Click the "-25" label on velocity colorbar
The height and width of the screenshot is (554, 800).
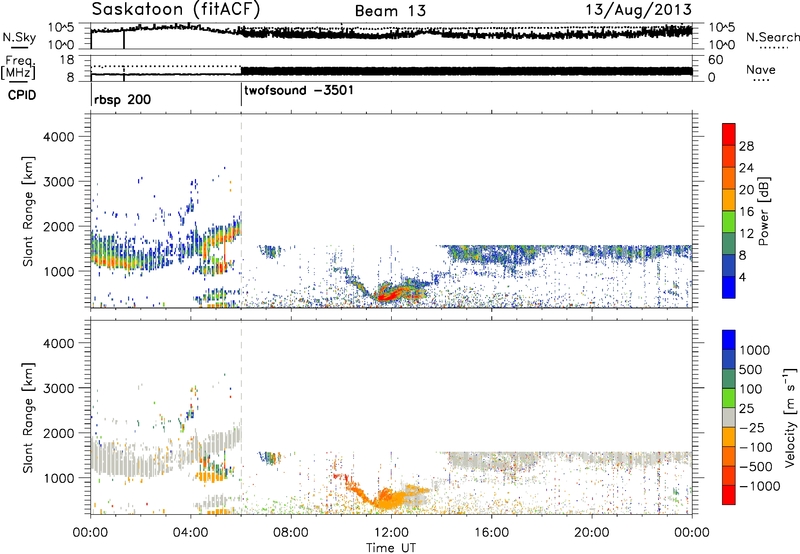[x=750, y=428]
